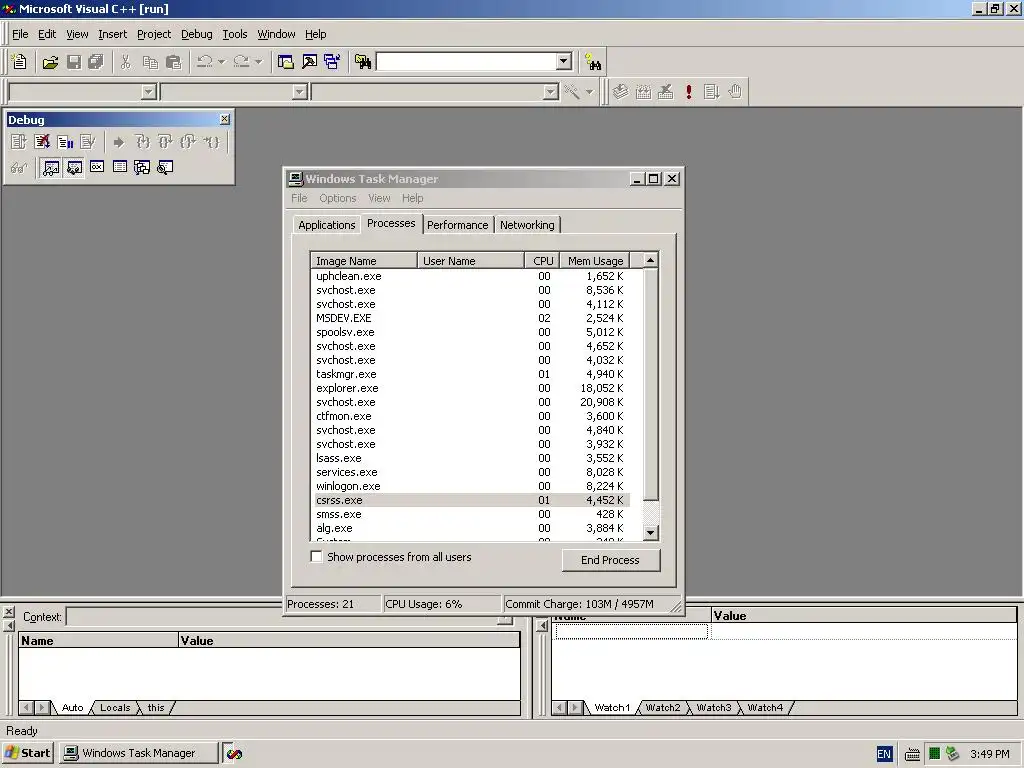Image resolution: width=1024 pixels, height=768 pixels.
Task: Click Stop Debugging in Debug toolbar
Action: [x=42, y=142]
